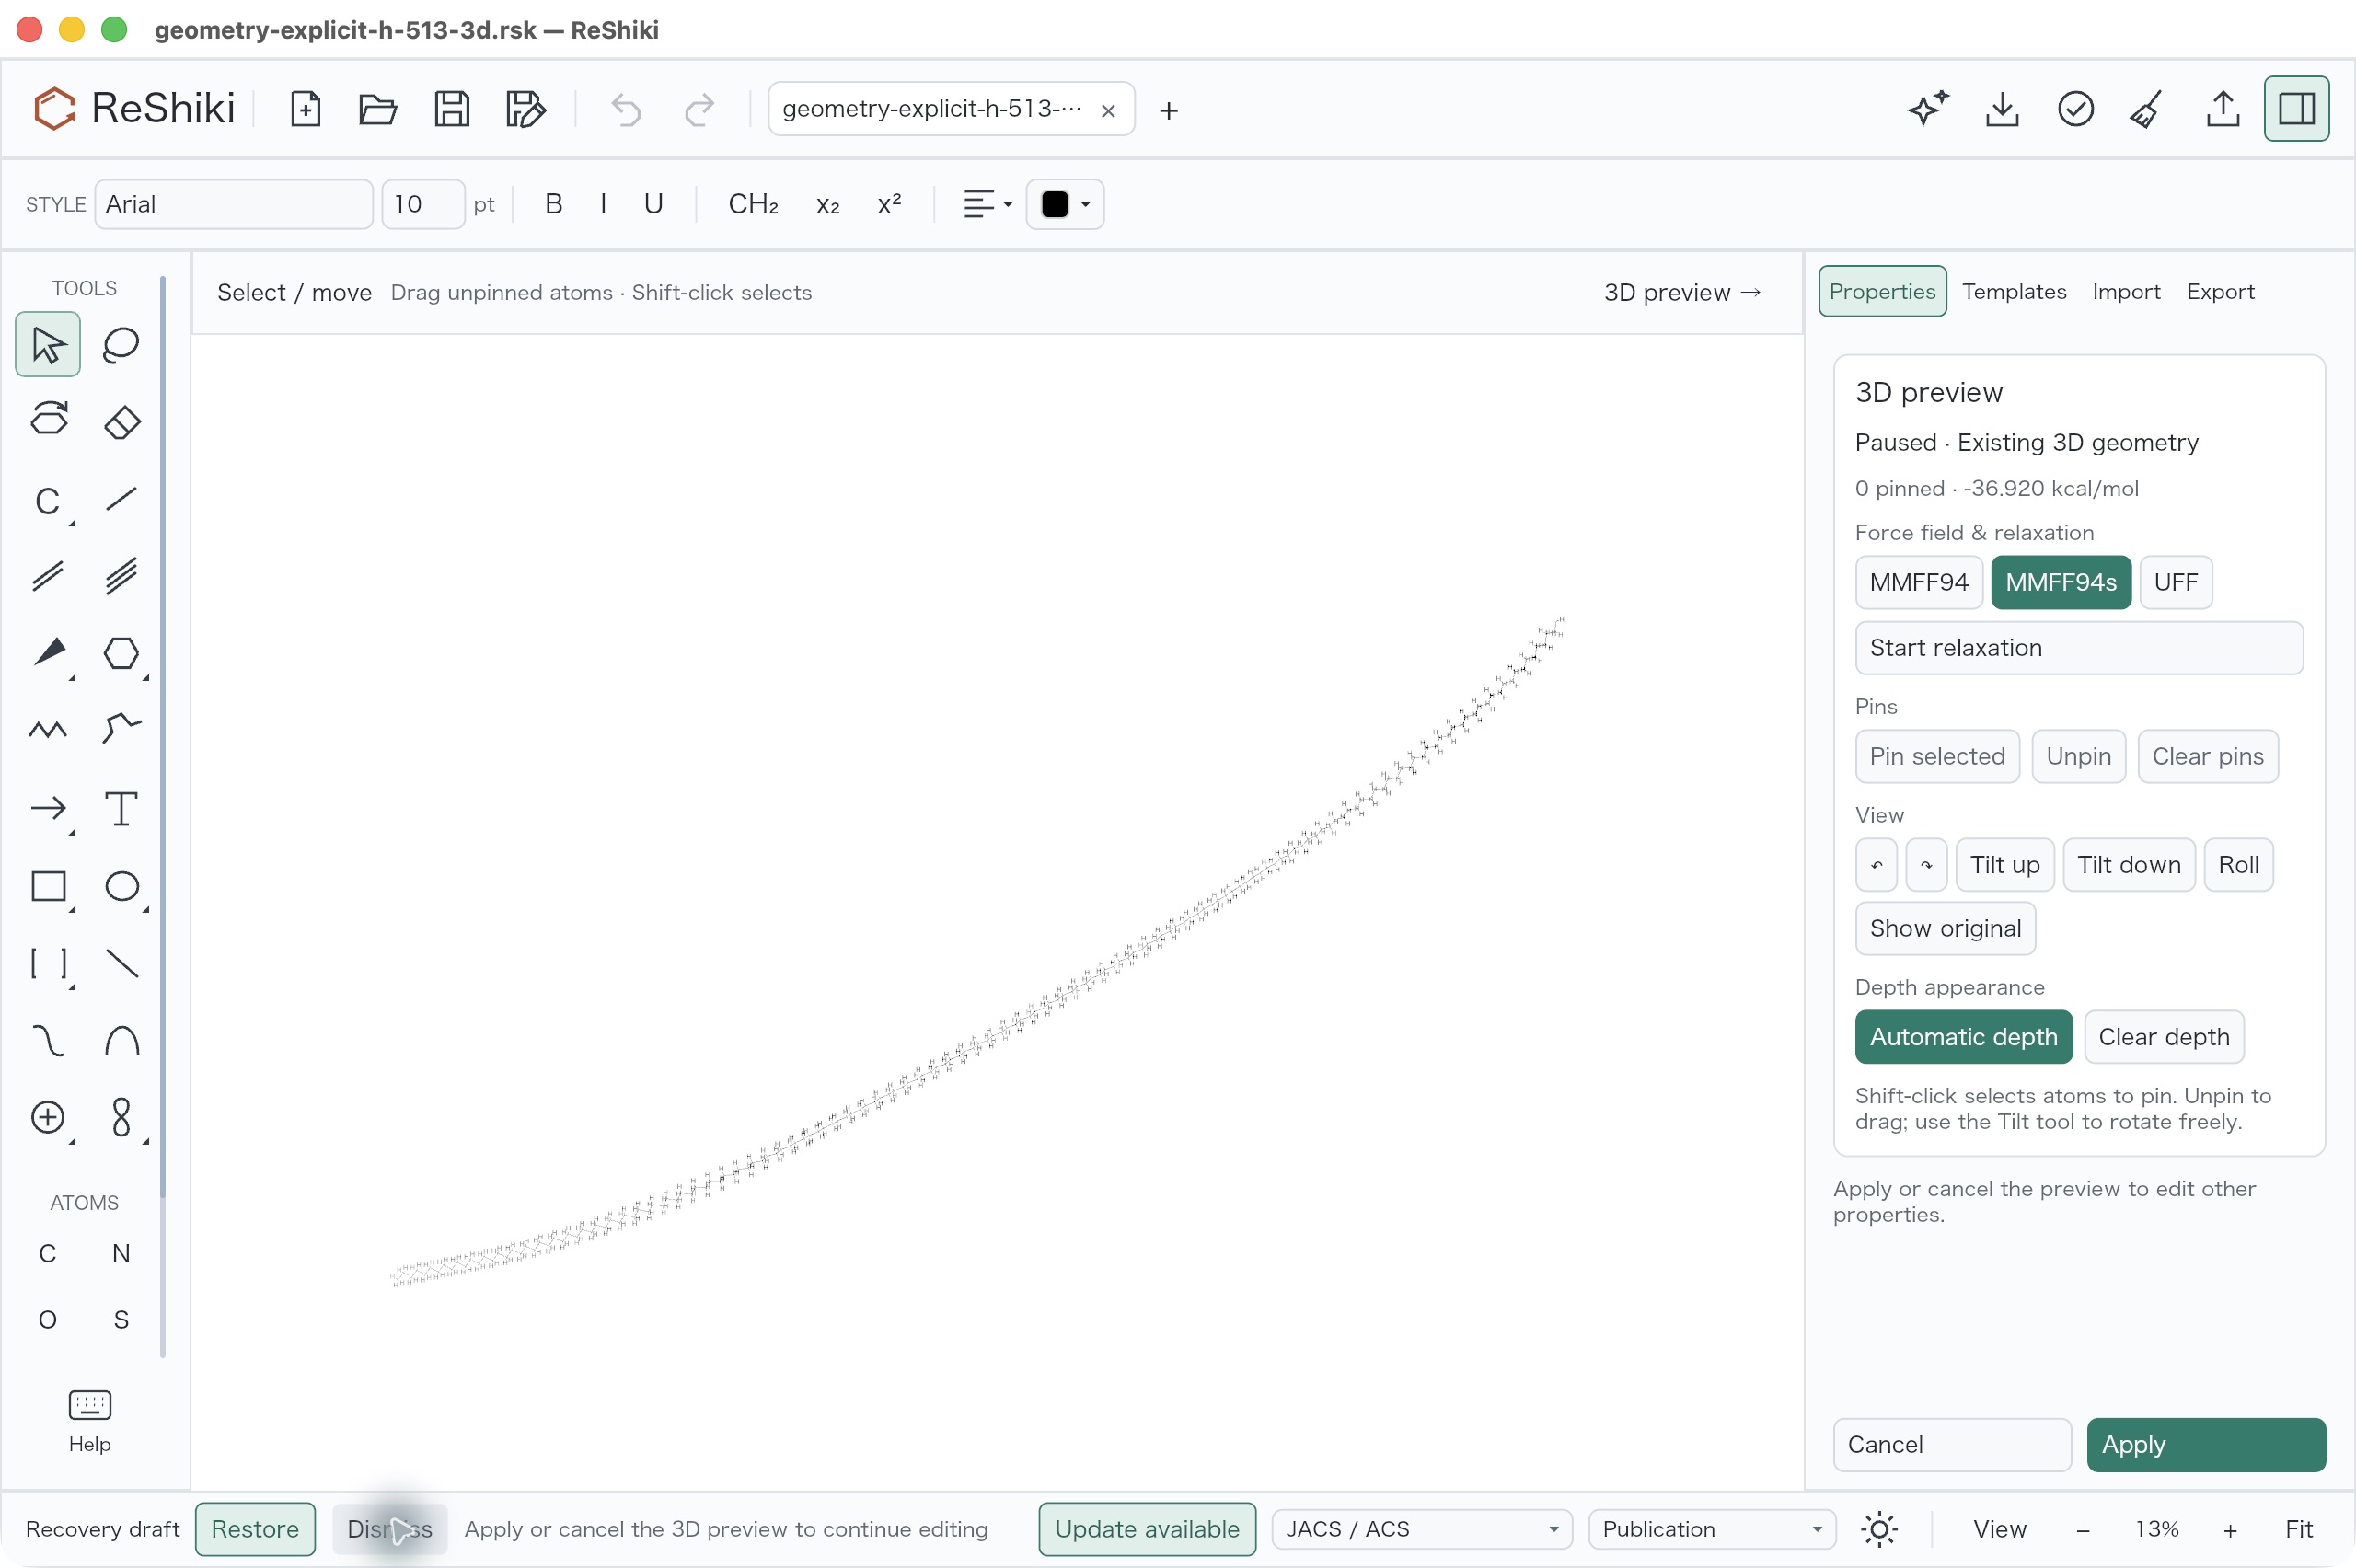Click the new document icon
This screenshot has height=1568, width=2356.
click(305, 109)
